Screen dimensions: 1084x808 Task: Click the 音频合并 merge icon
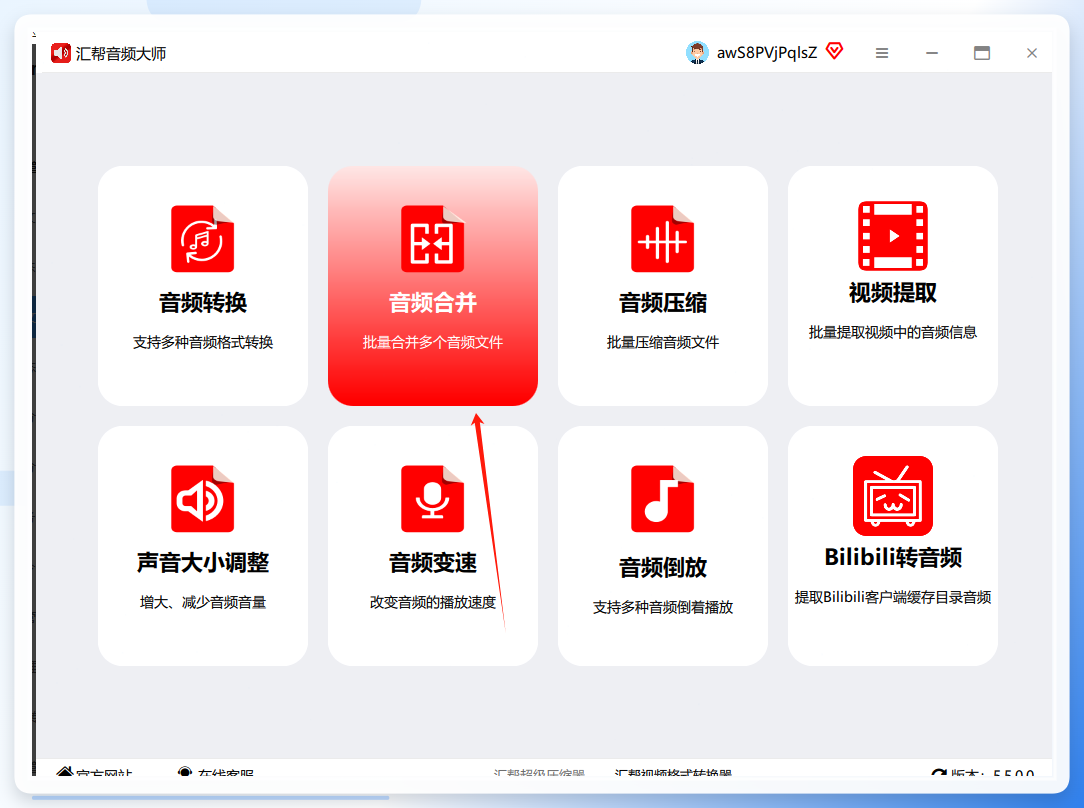coord(433,238)
